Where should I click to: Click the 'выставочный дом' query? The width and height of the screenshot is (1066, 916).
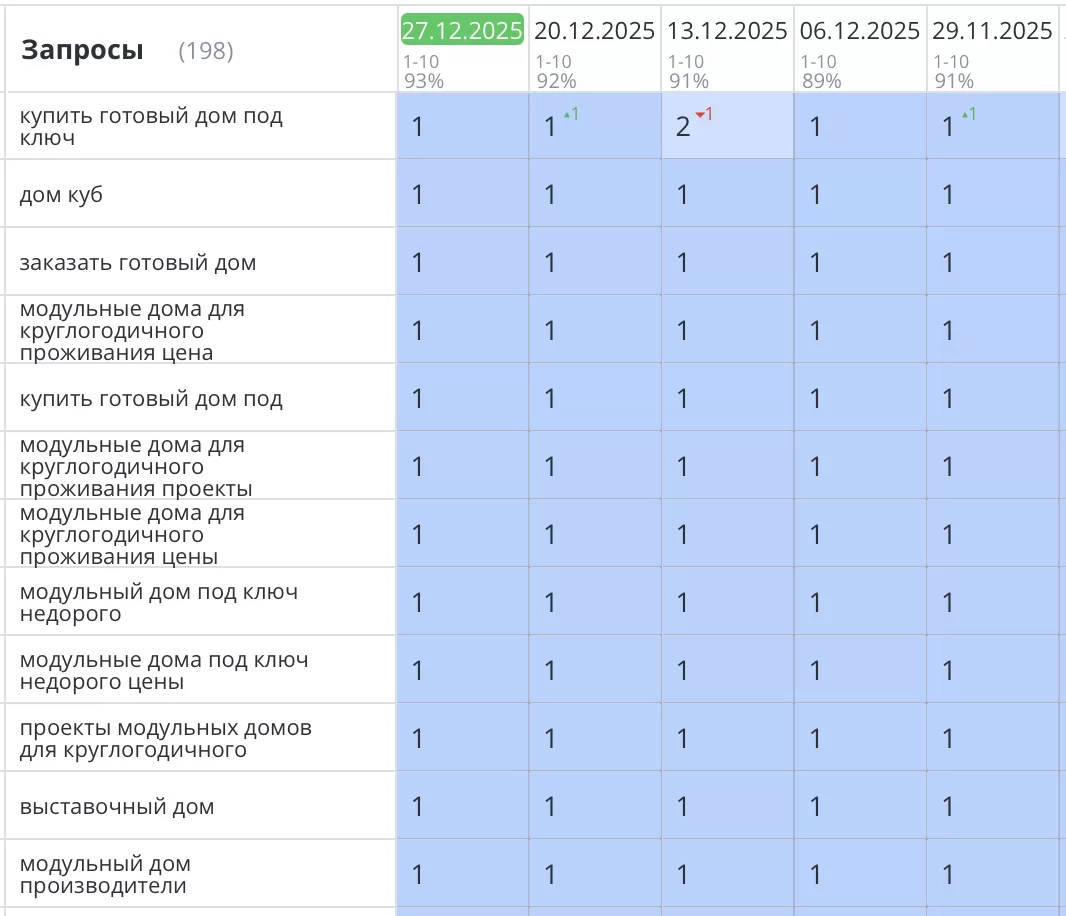tap(117, 807)
